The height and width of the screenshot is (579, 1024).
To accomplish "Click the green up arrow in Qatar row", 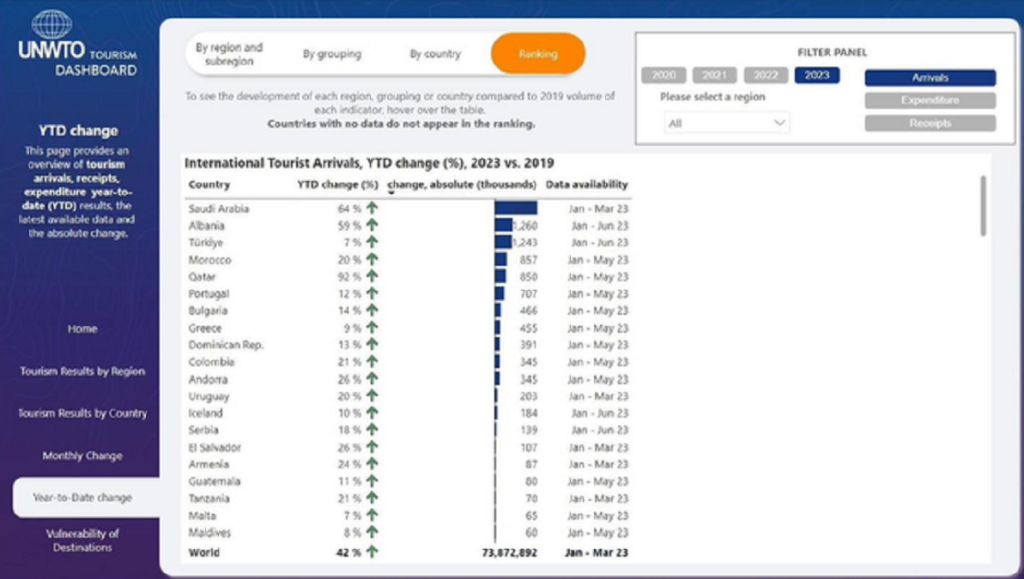I will (372, 276).
